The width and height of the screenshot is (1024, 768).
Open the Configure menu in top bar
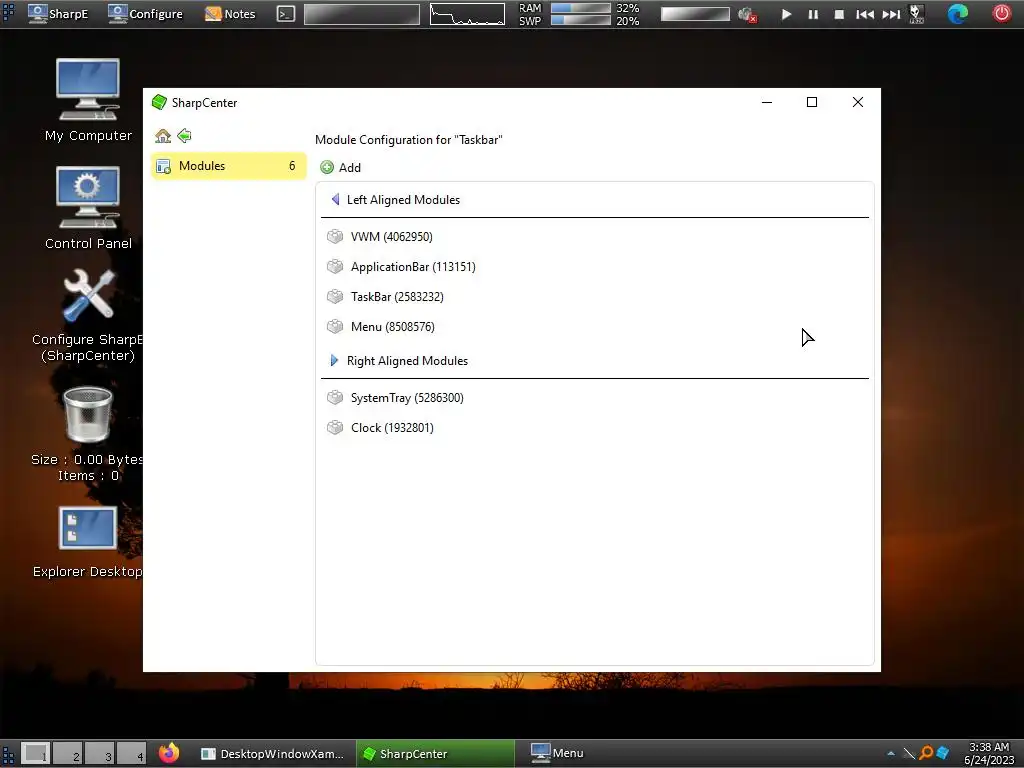(x=145, y=14)
